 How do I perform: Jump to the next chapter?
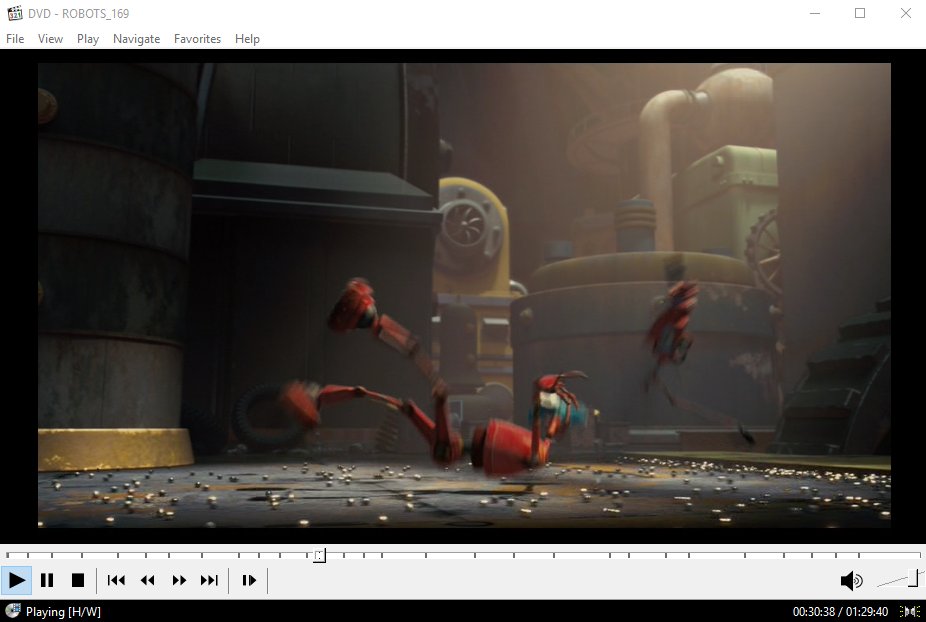(210, 580)
